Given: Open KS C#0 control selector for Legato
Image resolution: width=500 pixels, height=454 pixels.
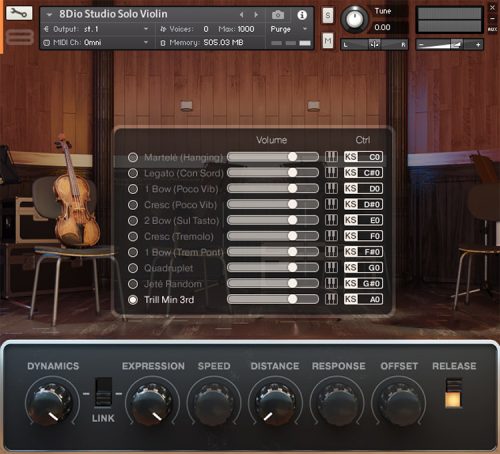Looking at the screenshot, I should pos(363,173).
